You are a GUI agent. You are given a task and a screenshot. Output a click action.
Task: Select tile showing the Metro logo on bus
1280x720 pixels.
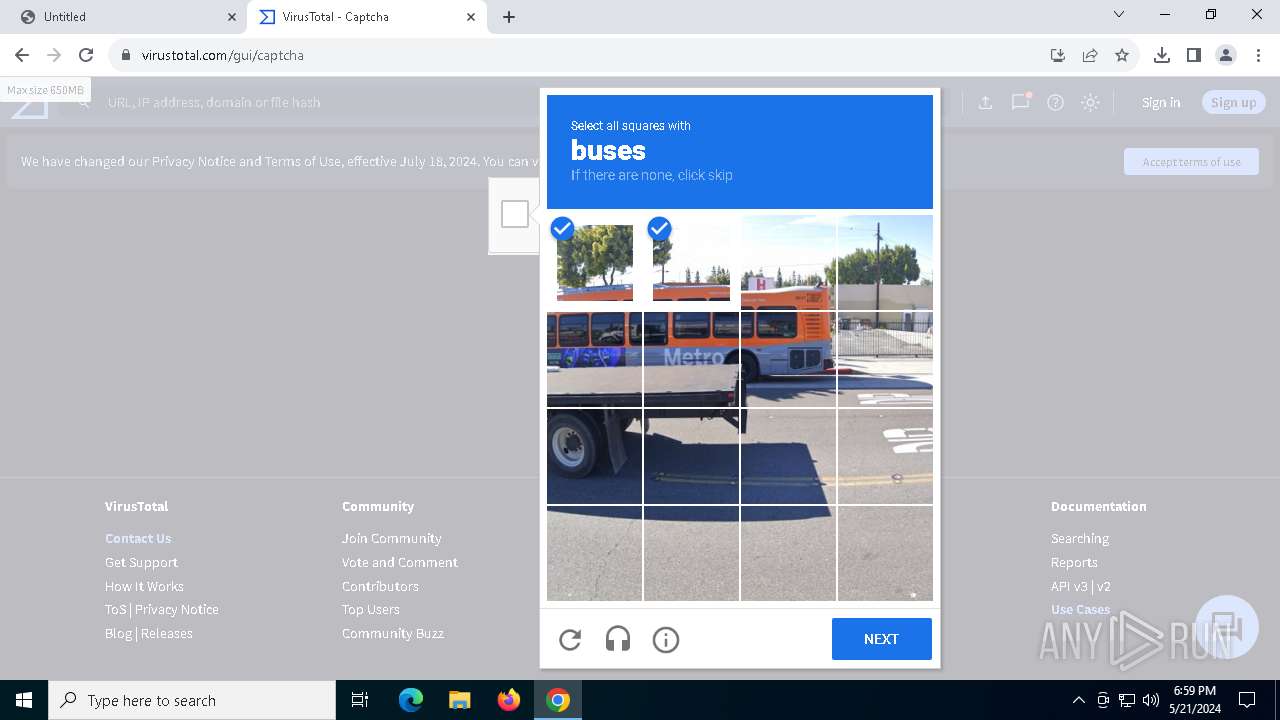691,359
